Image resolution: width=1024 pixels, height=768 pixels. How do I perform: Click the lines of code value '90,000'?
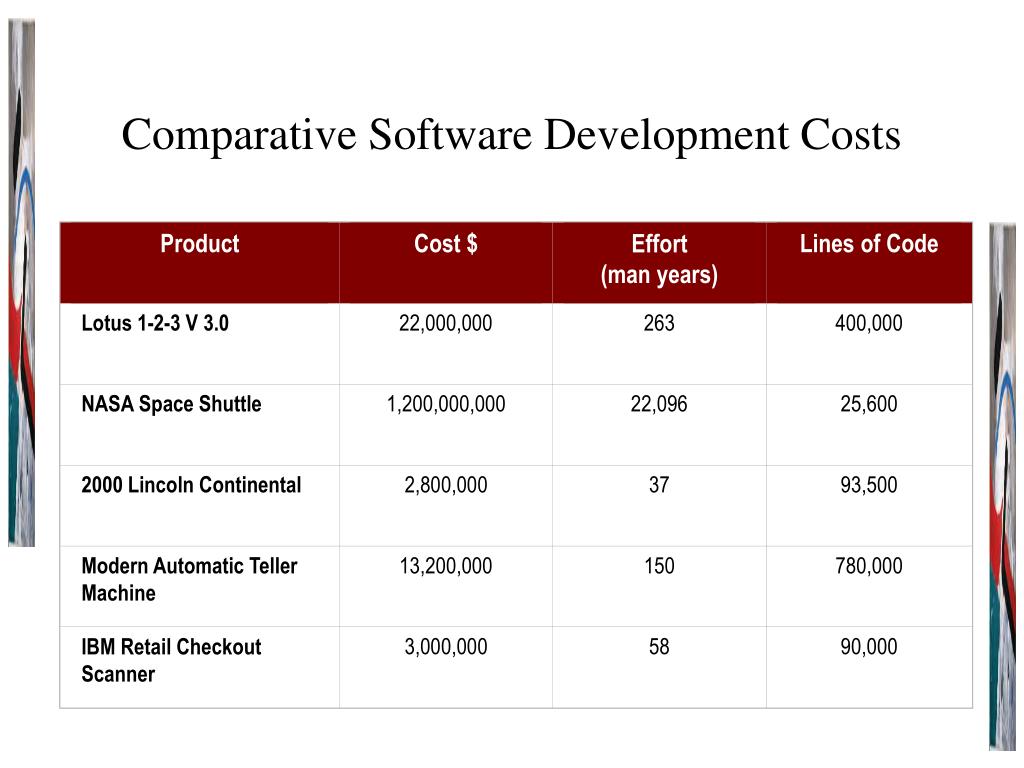[x=869, y=647]
